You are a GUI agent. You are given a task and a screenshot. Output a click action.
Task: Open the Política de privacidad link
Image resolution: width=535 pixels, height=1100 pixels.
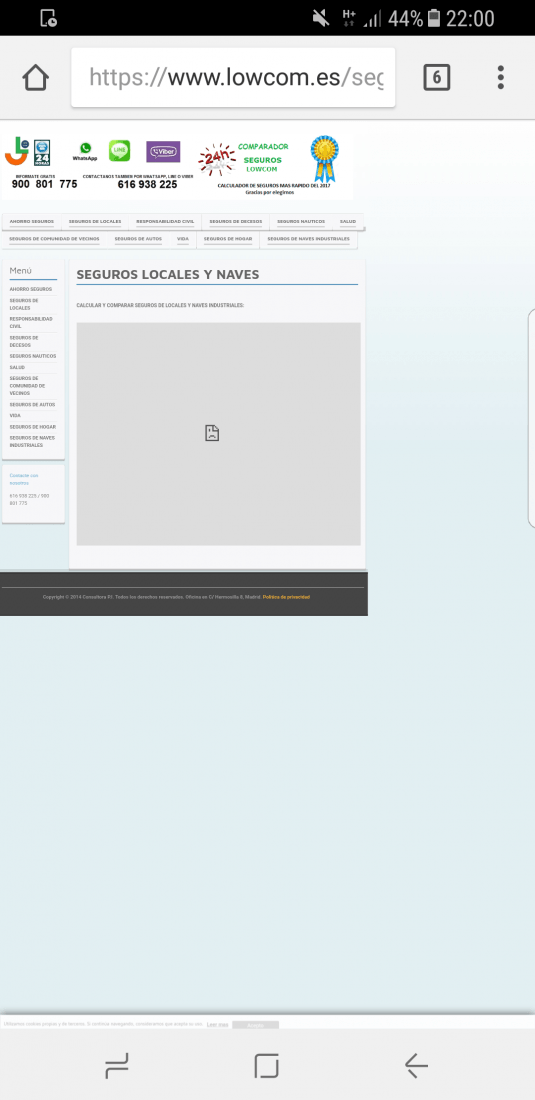pos(286,597)
